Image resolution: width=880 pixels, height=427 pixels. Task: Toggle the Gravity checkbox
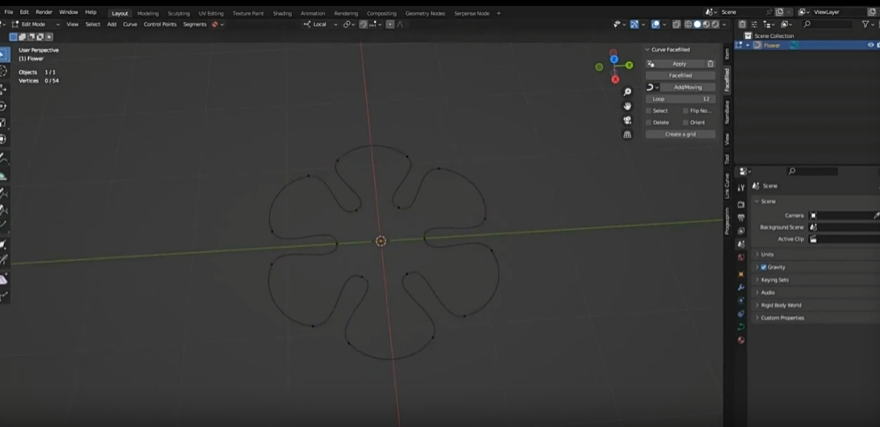point(764,267)
